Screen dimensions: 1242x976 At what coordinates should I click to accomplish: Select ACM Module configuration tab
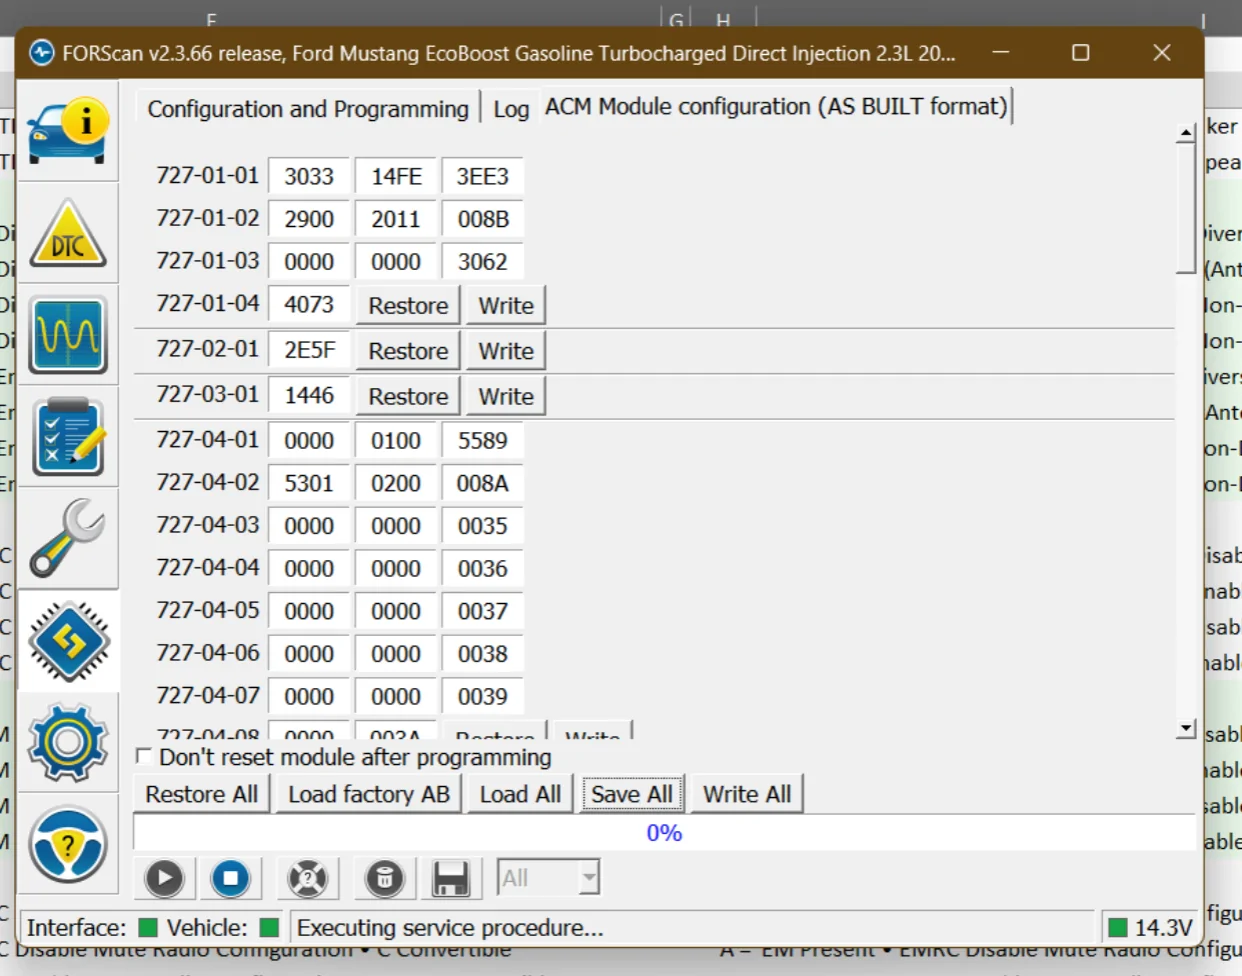[x=776, y=106]
